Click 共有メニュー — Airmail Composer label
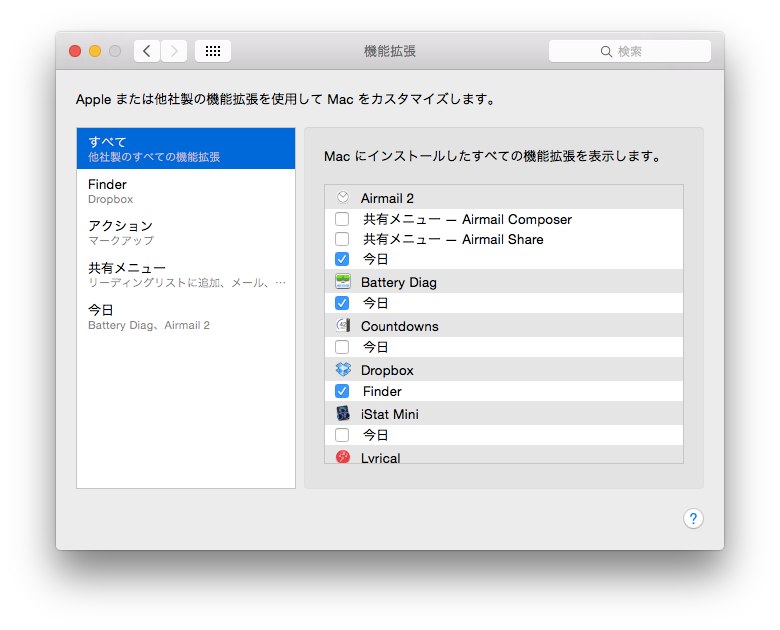Screen dimensions: 780x630 tap(467, 219)
